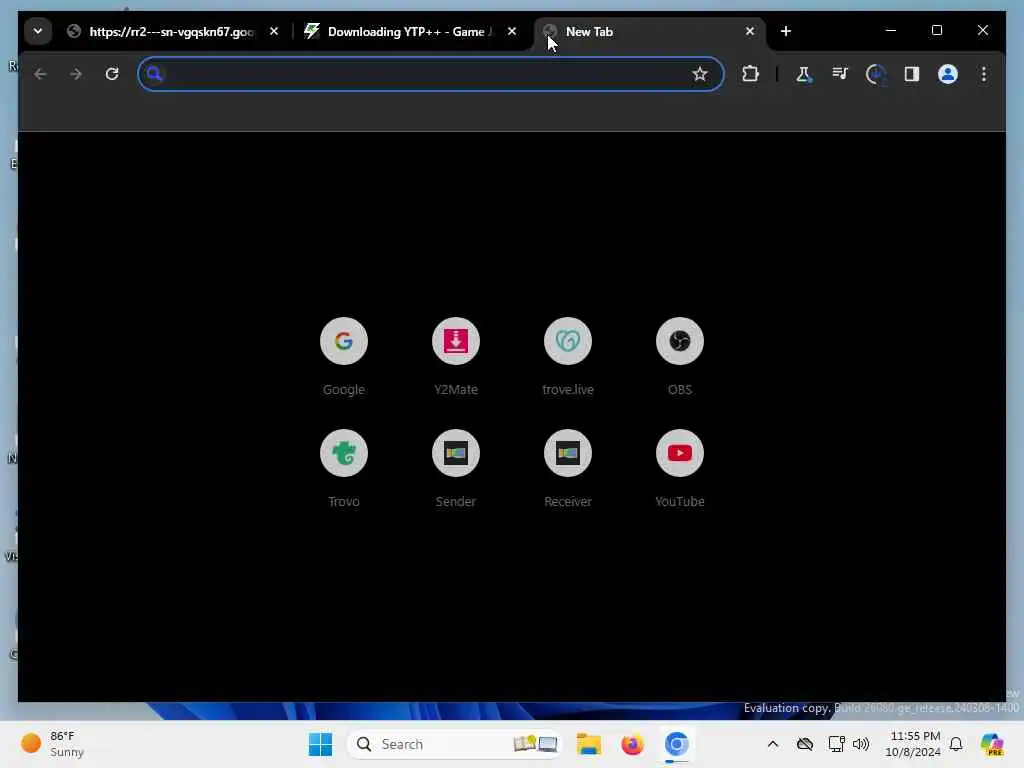Open File Explorer from taskbar

click(x=588, y=744)
